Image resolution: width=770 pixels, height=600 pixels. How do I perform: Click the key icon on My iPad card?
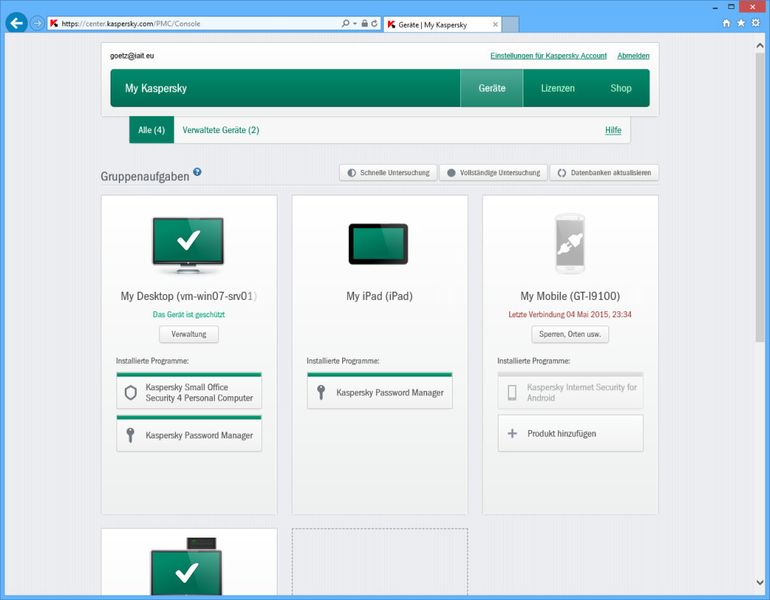(x=321, y=392)
